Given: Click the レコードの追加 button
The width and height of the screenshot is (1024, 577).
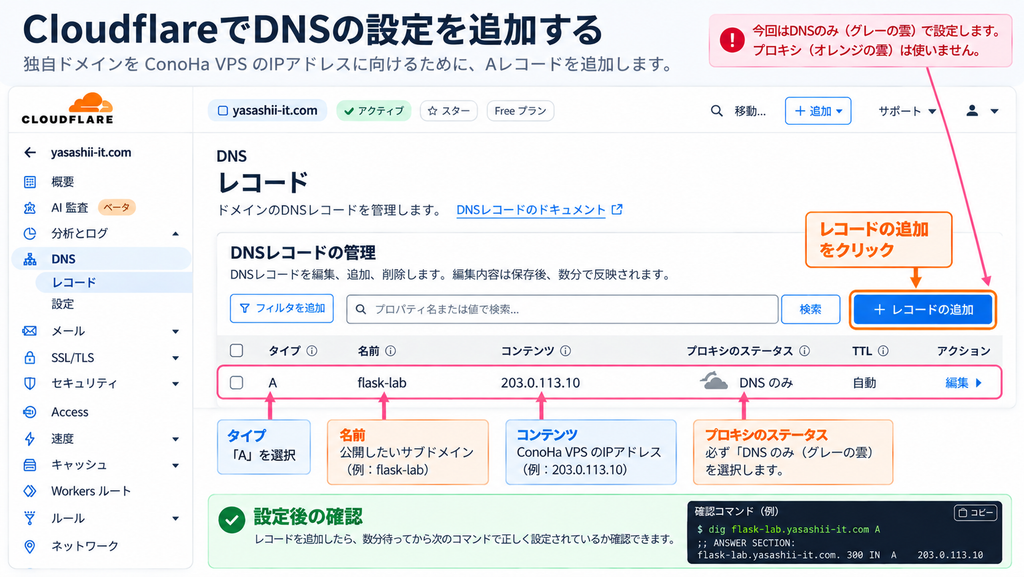Looking at the screenshot, I should point(923,309).
